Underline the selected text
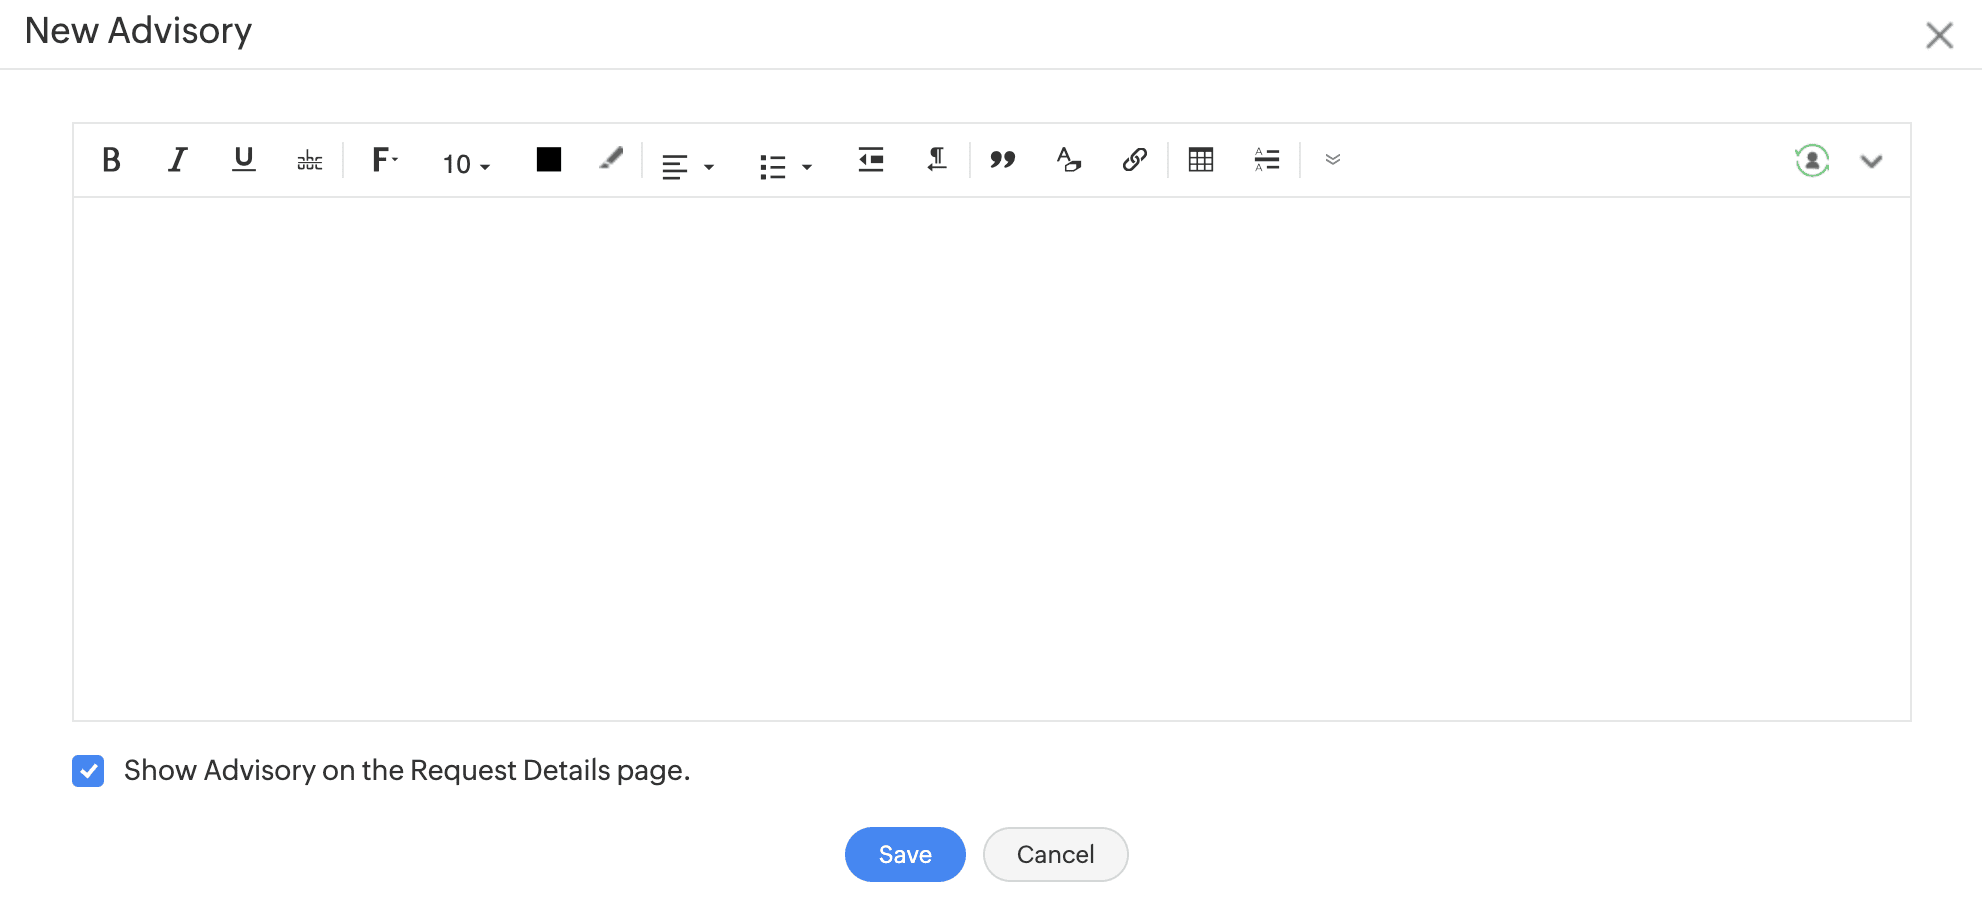Viewport: 1982px width, 904px height. coord(243,160)
